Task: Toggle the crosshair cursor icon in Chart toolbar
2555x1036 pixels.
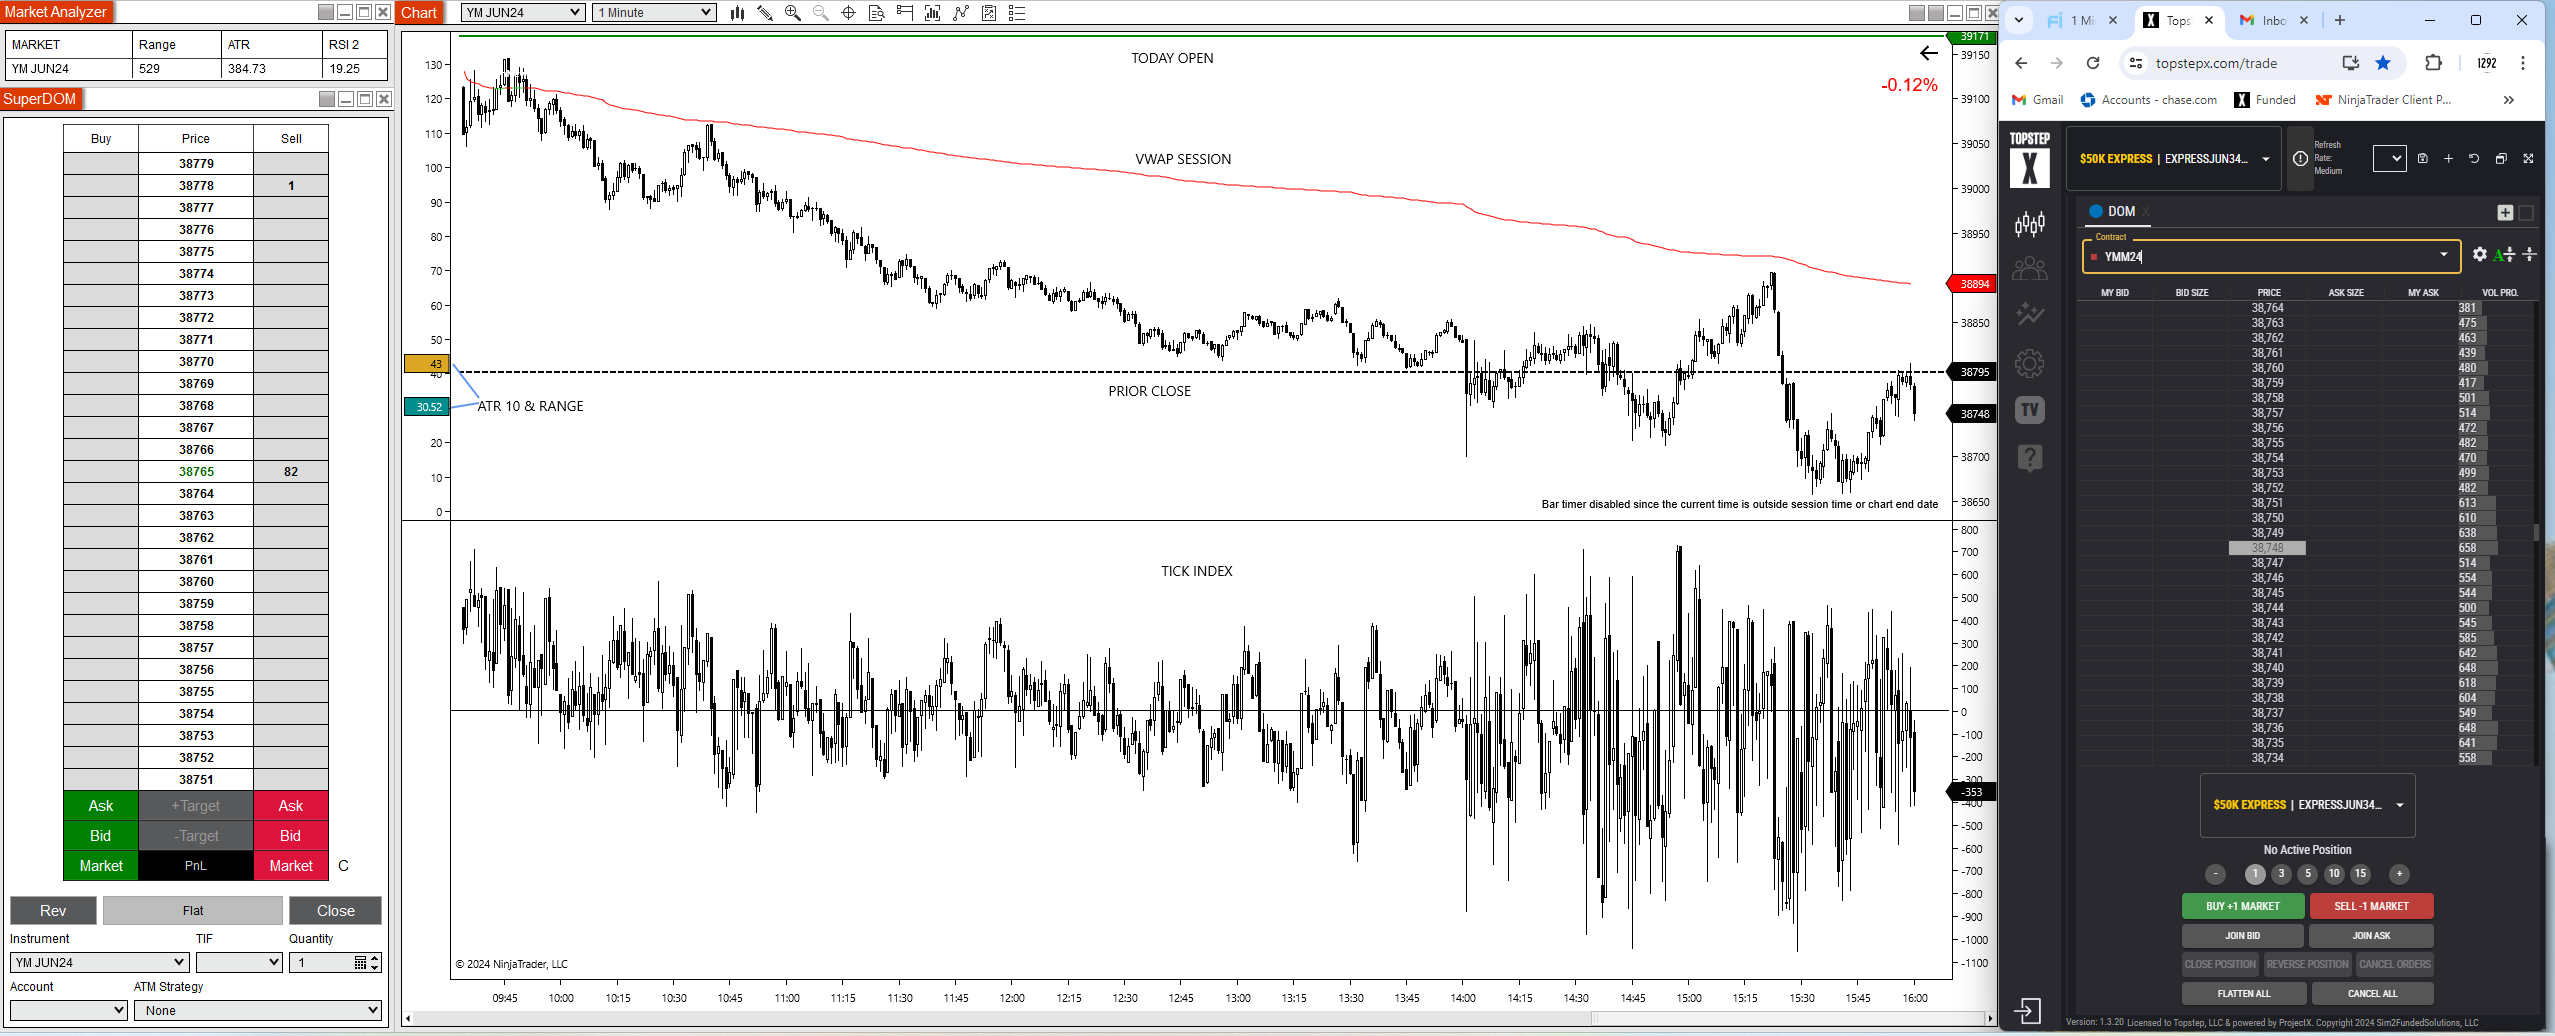Action: 849,13
